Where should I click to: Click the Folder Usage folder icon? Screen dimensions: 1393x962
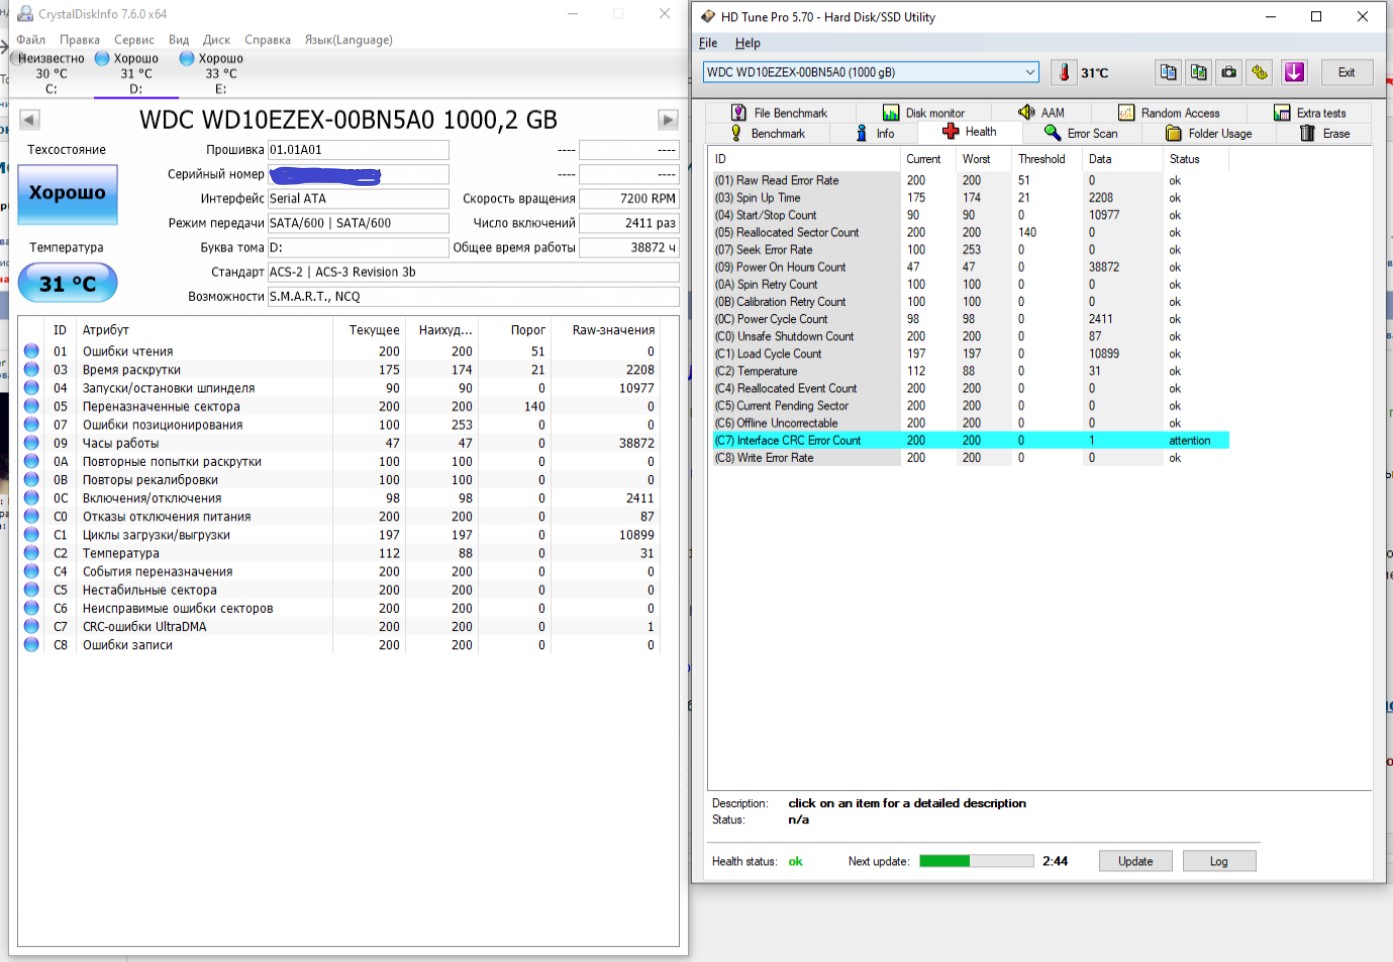pyautogui.click(x=1174, y=133)
